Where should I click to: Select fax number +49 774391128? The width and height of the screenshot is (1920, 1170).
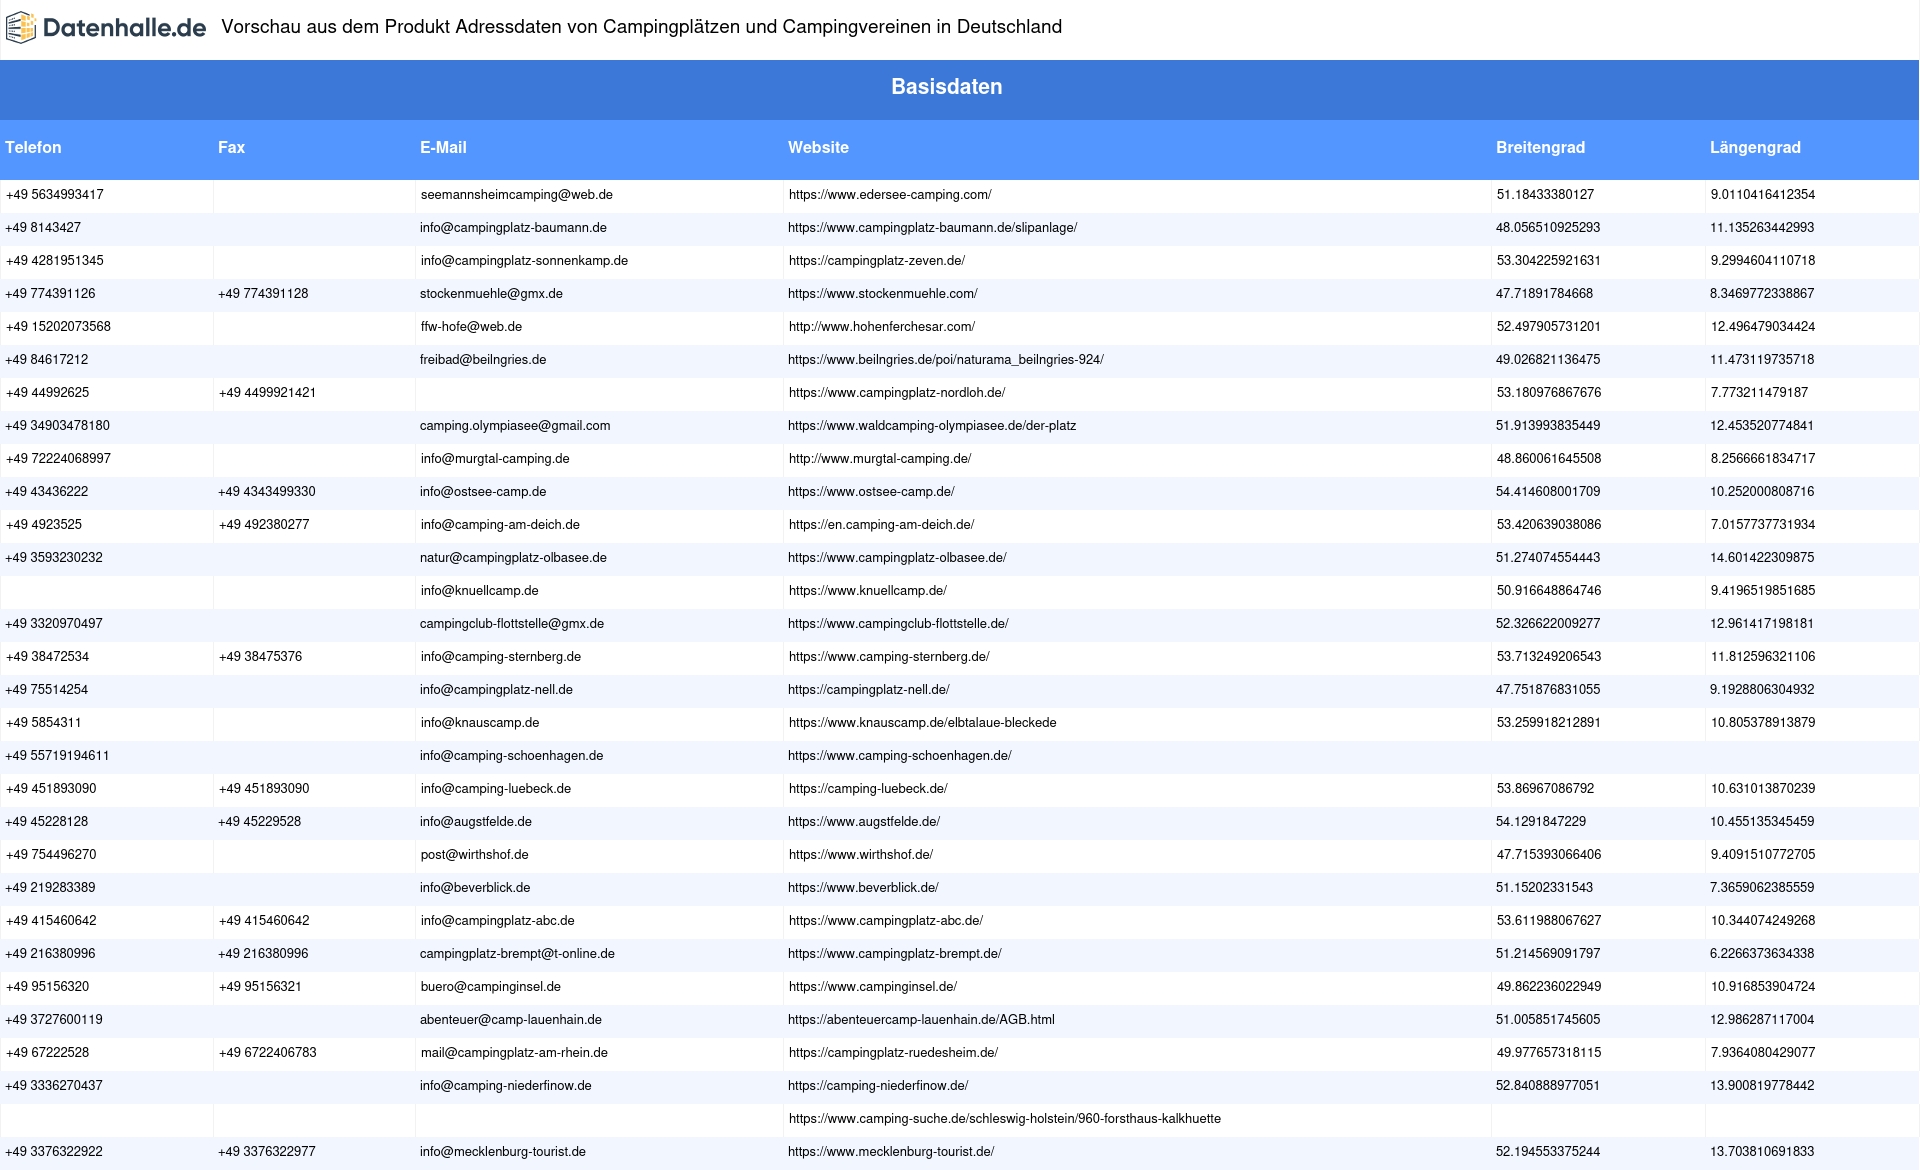tap(263, 294)
